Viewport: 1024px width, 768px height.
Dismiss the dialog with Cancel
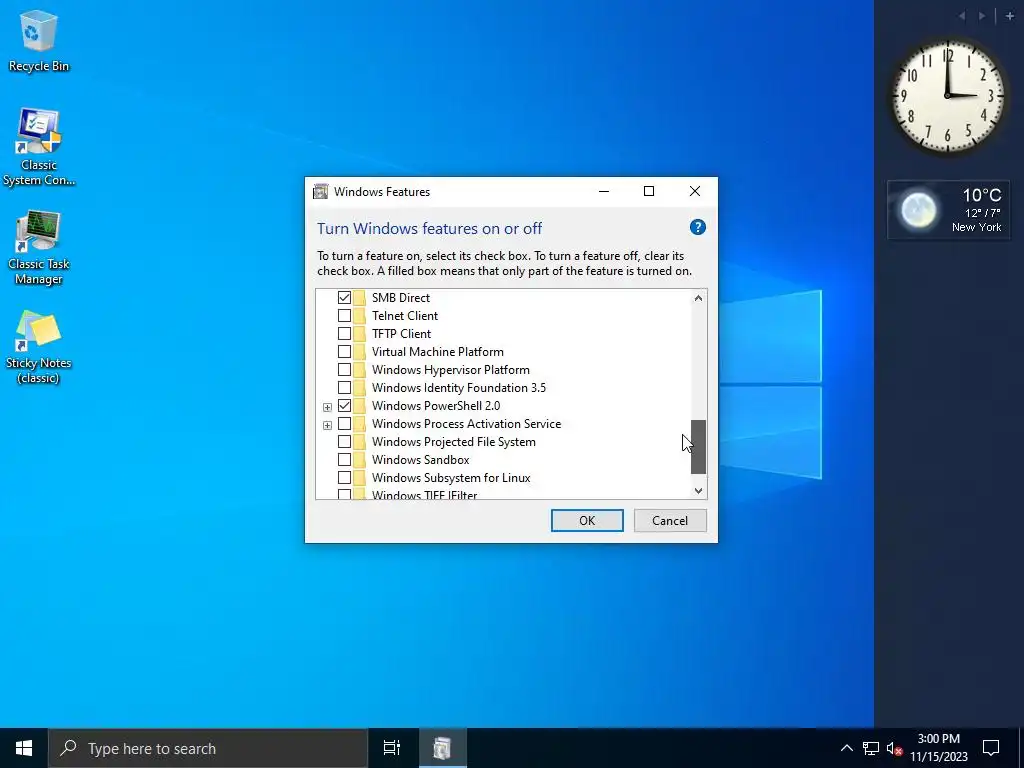tap(670, 520)
